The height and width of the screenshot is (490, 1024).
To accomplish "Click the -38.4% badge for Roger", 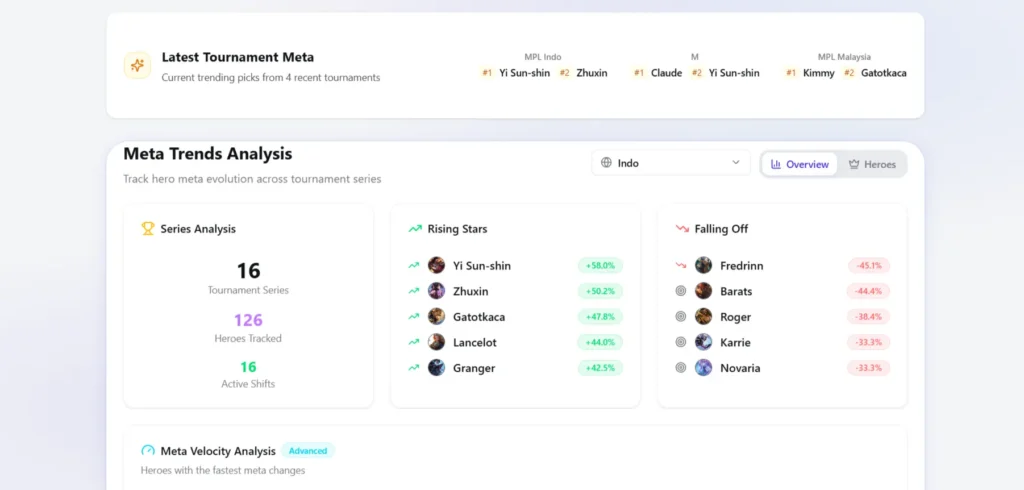I will click(869, 316).
